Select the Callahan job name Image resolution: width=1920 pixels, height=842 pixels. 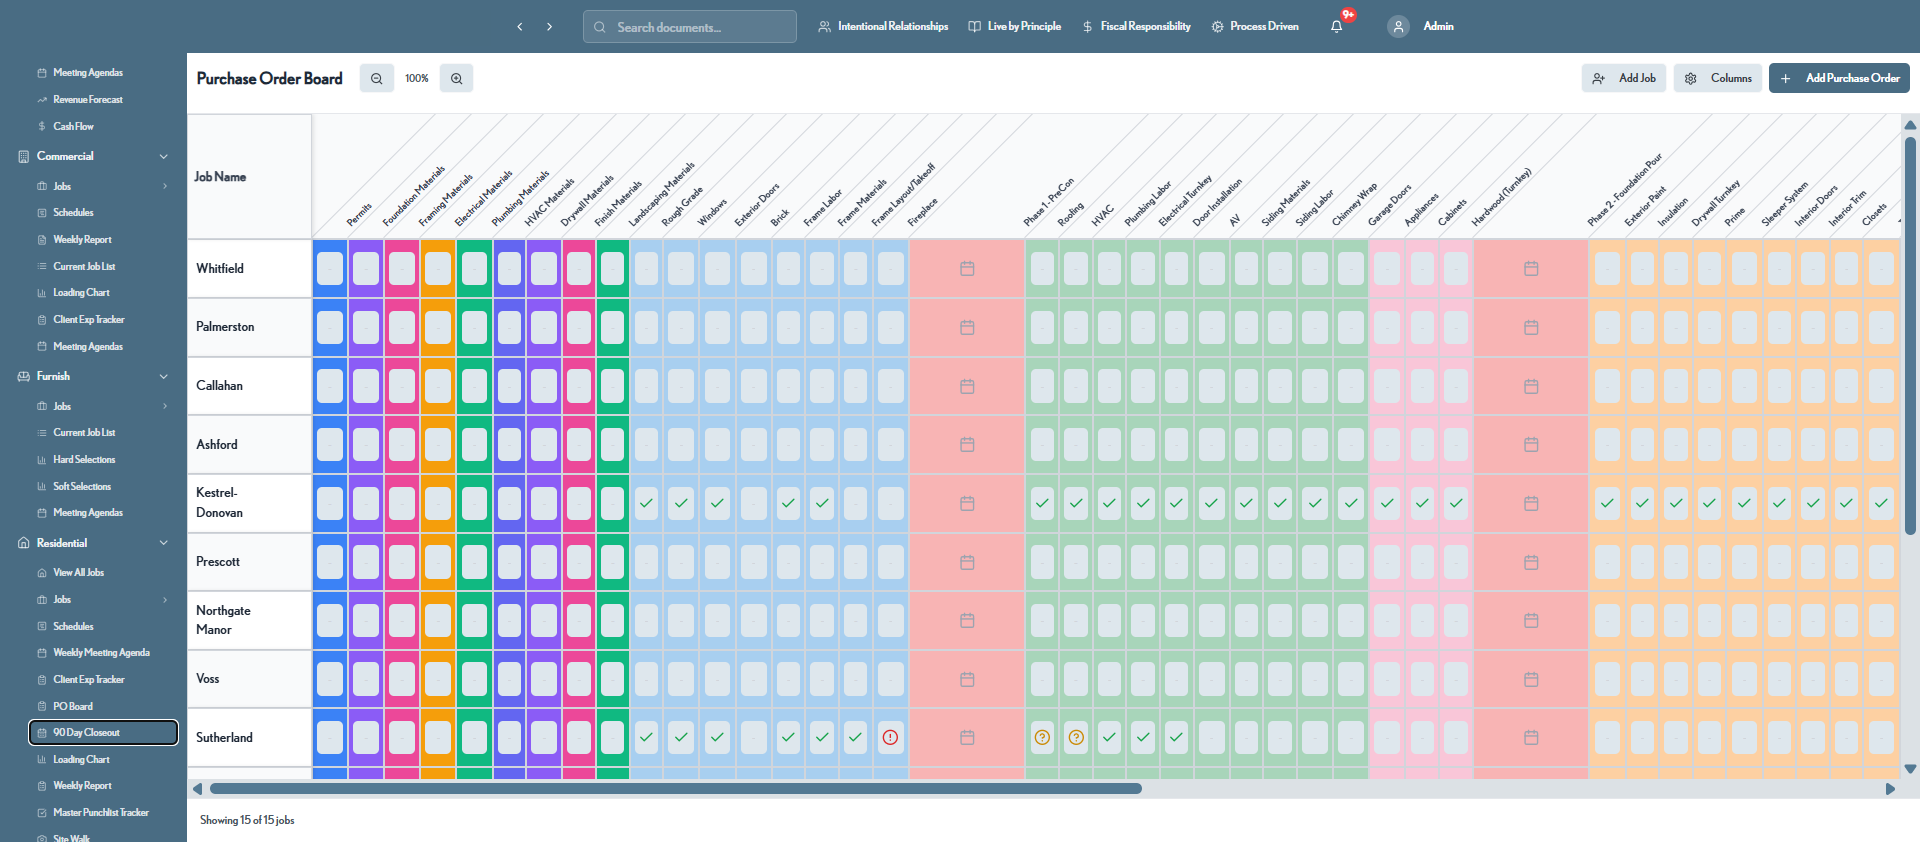(219, 386)
